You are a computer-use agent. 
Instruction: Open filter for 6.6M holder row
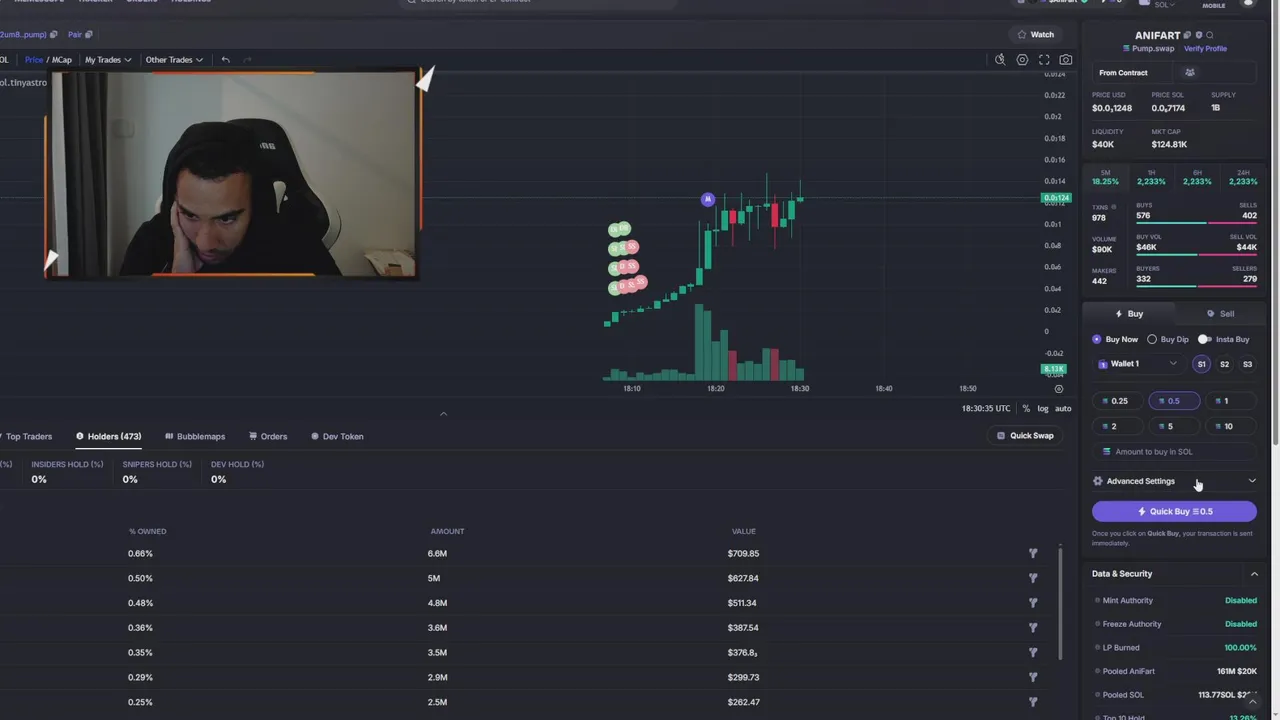tap(1033, 553)
